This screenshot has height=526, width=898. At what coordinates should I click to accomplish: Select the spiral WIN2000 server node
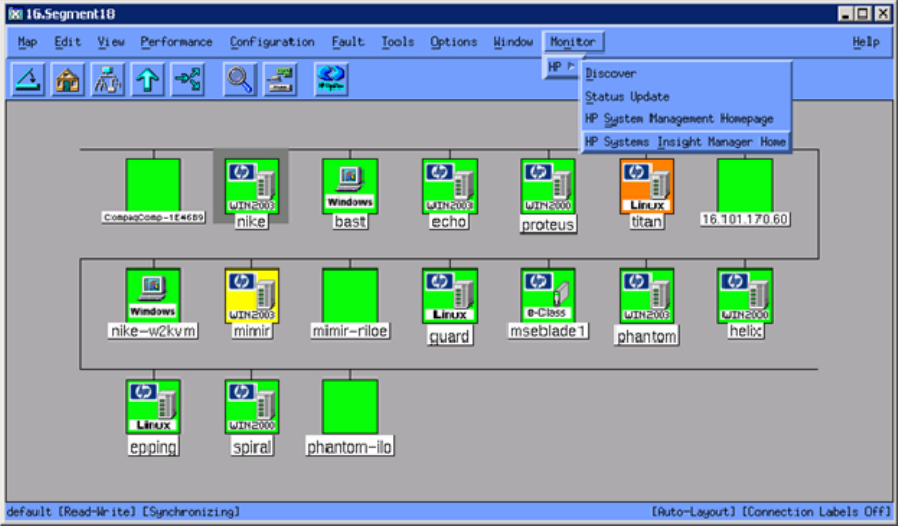[251, 406]
